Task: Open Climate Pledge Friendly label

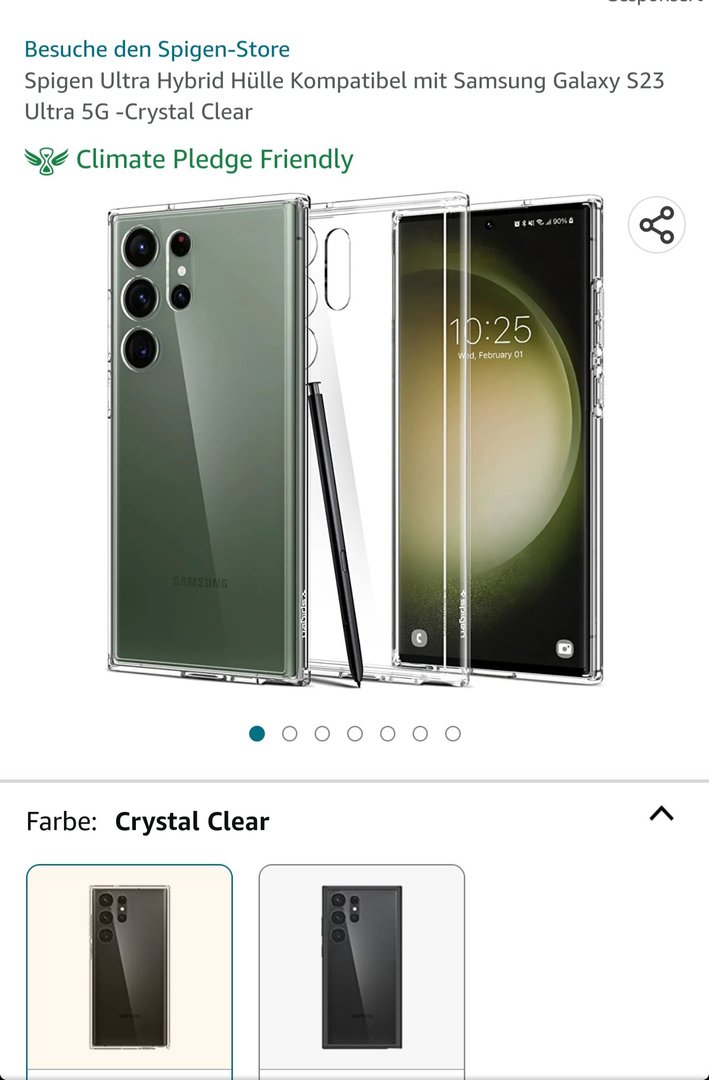Action: pos(214,159)
